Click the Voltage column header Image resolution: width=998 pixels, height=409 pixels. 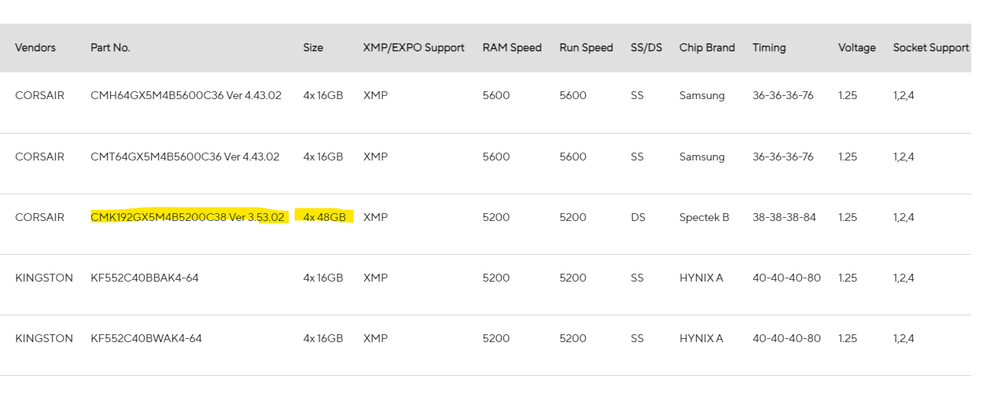coord(857,48)
